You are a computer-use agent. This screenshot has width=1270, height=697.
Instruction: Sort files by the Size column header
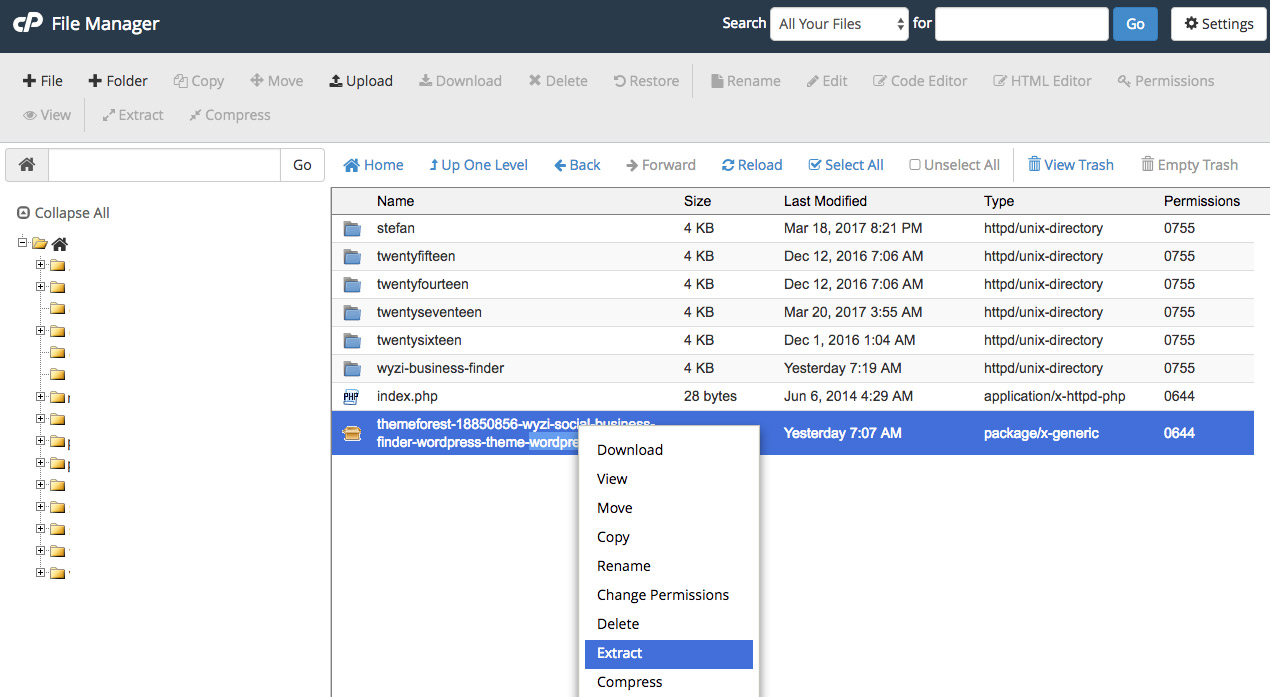pyautogui.click(x=697, y=201)
